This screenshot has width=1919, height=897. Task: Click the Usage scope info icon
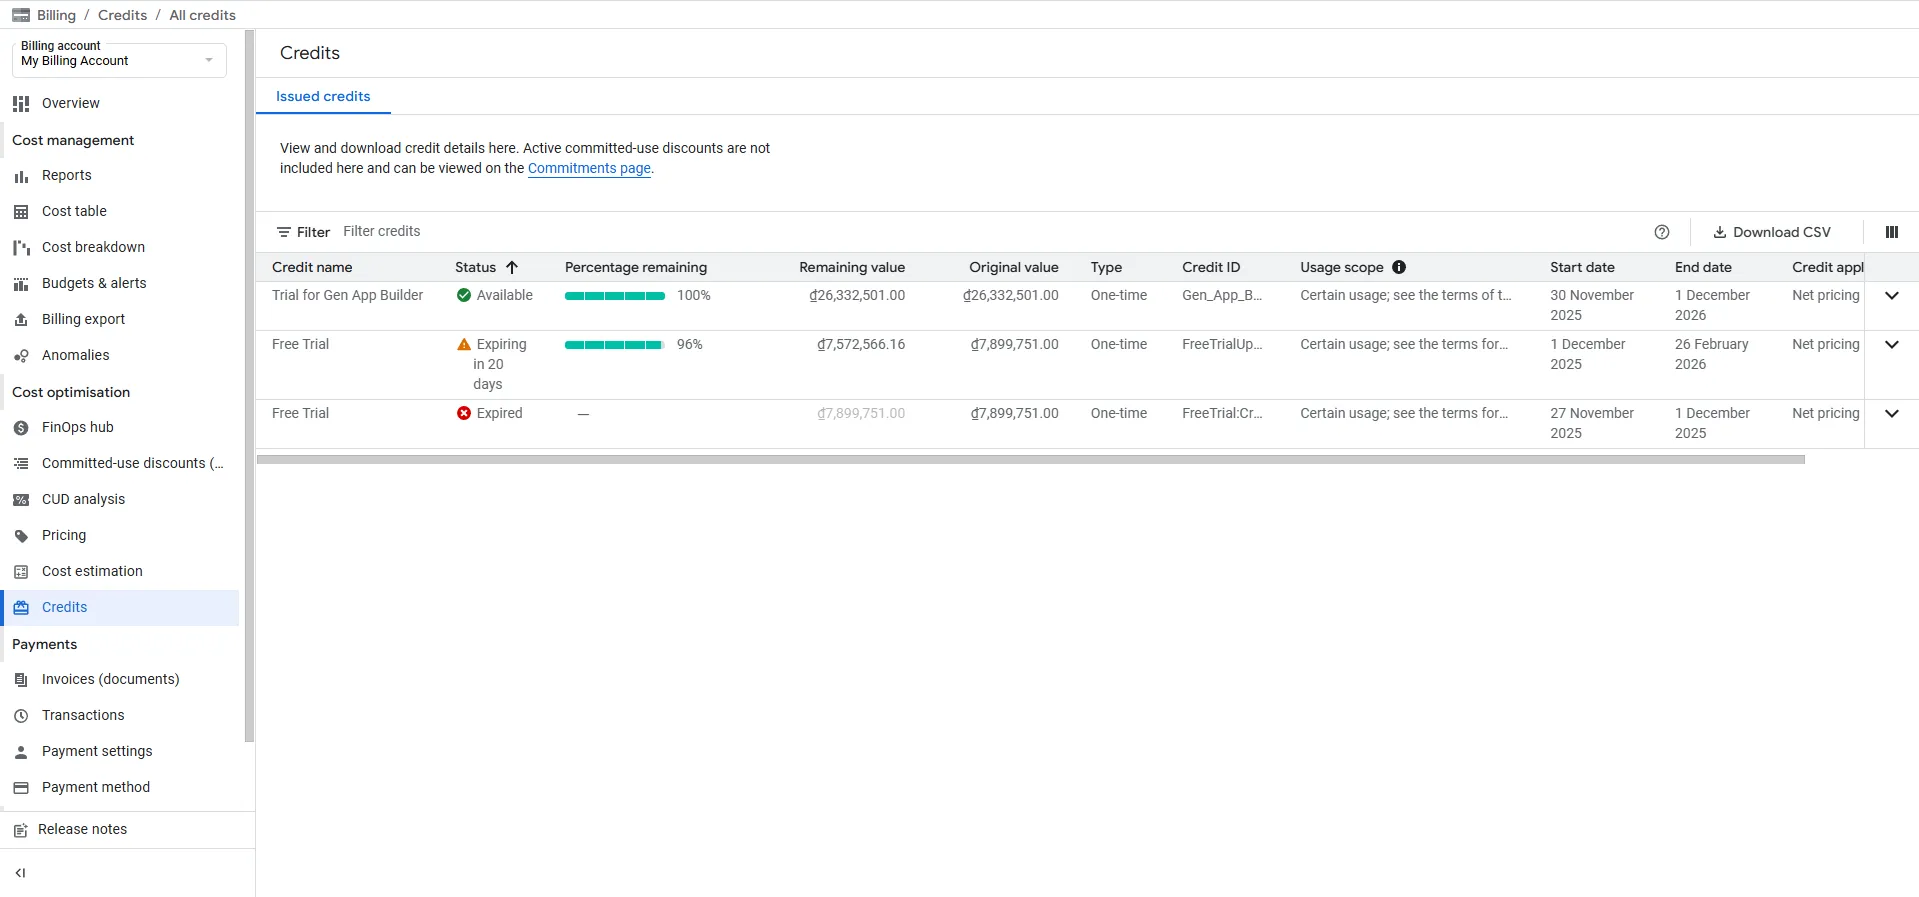1399,267
